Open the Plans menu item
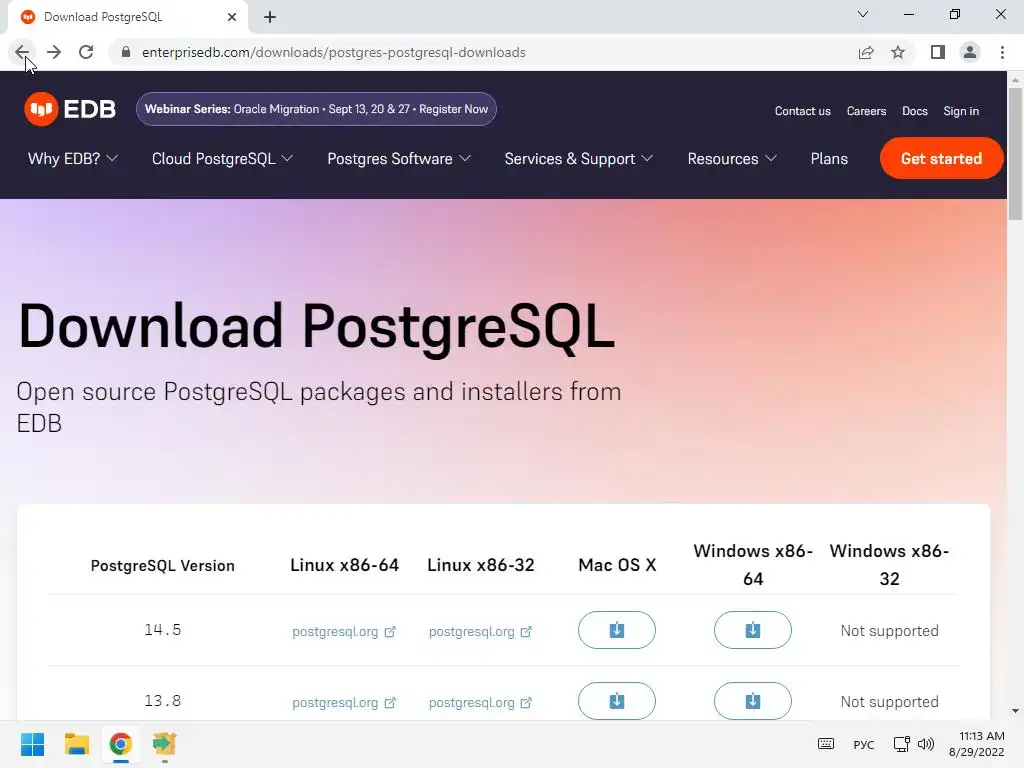This screenshot has height=768, width=1024. click(x=829, y=159)
